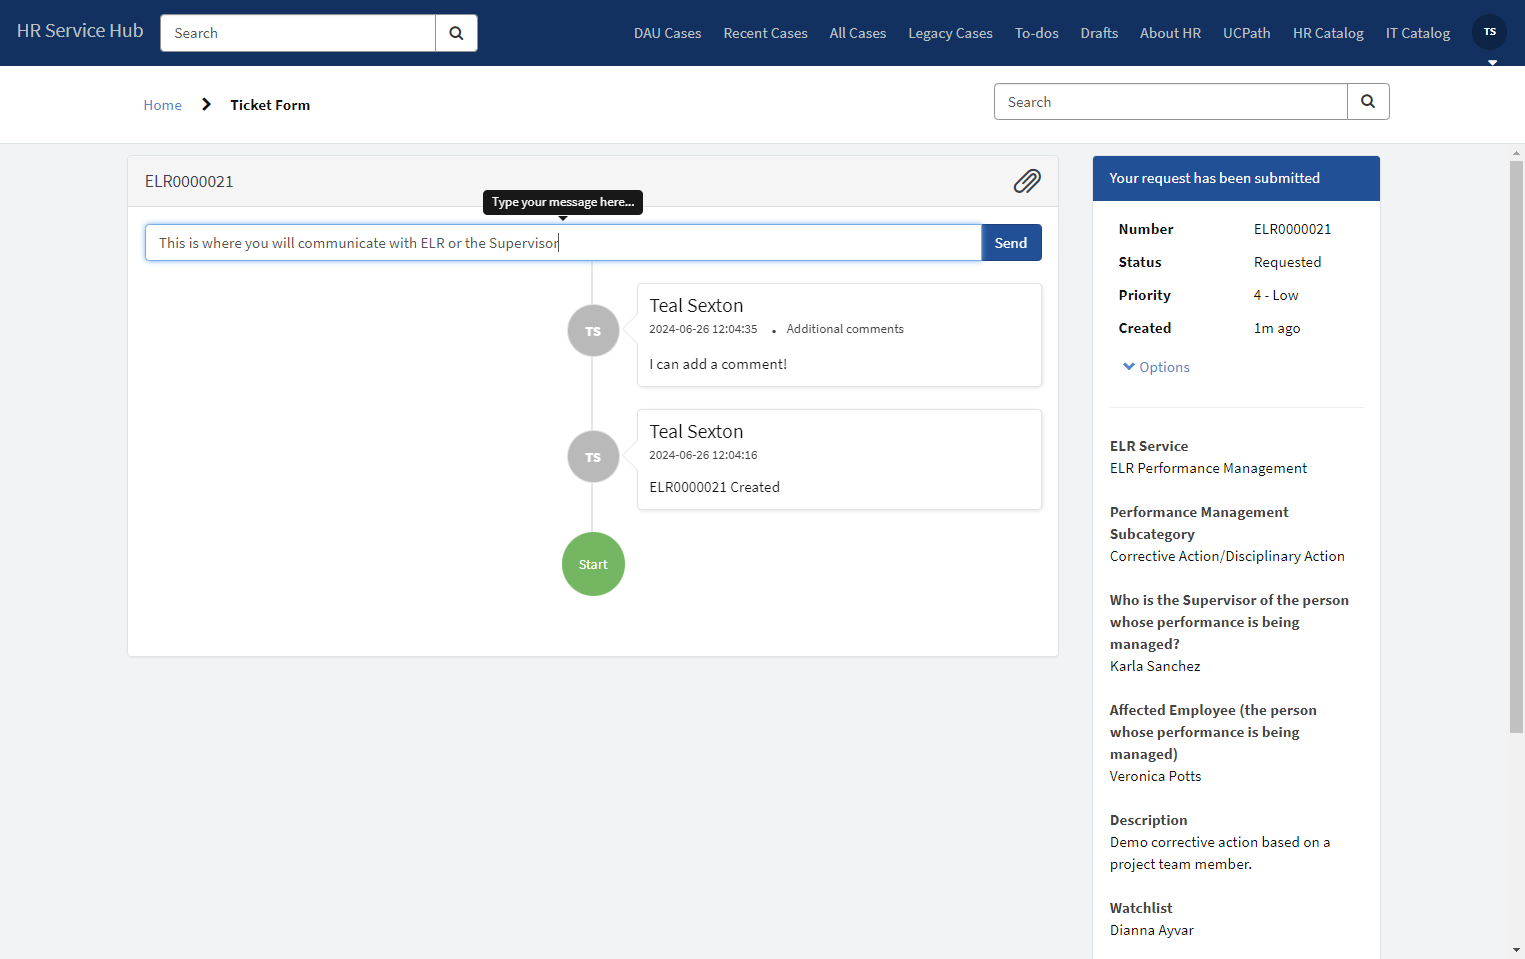Image resolution: width=1525 pixels, height=959 pixels.
Task: Click the 'ELR0000021 Created' entry text
Action: 714,487
